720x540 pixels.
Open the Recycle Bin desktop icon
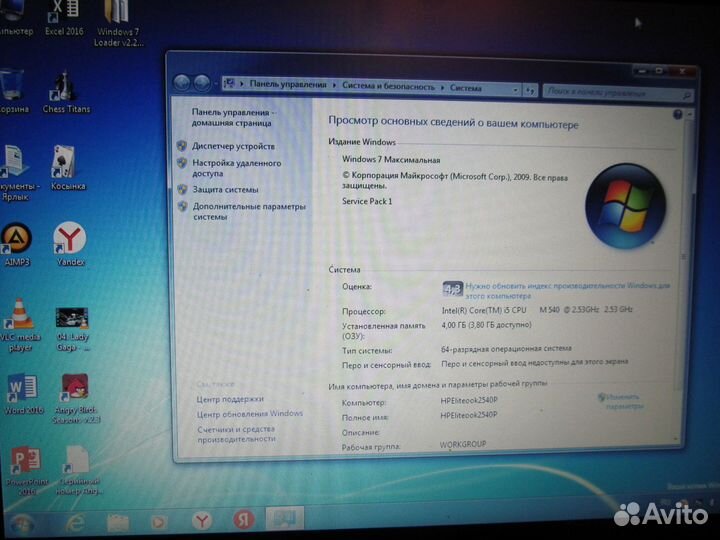coord(13,91)
